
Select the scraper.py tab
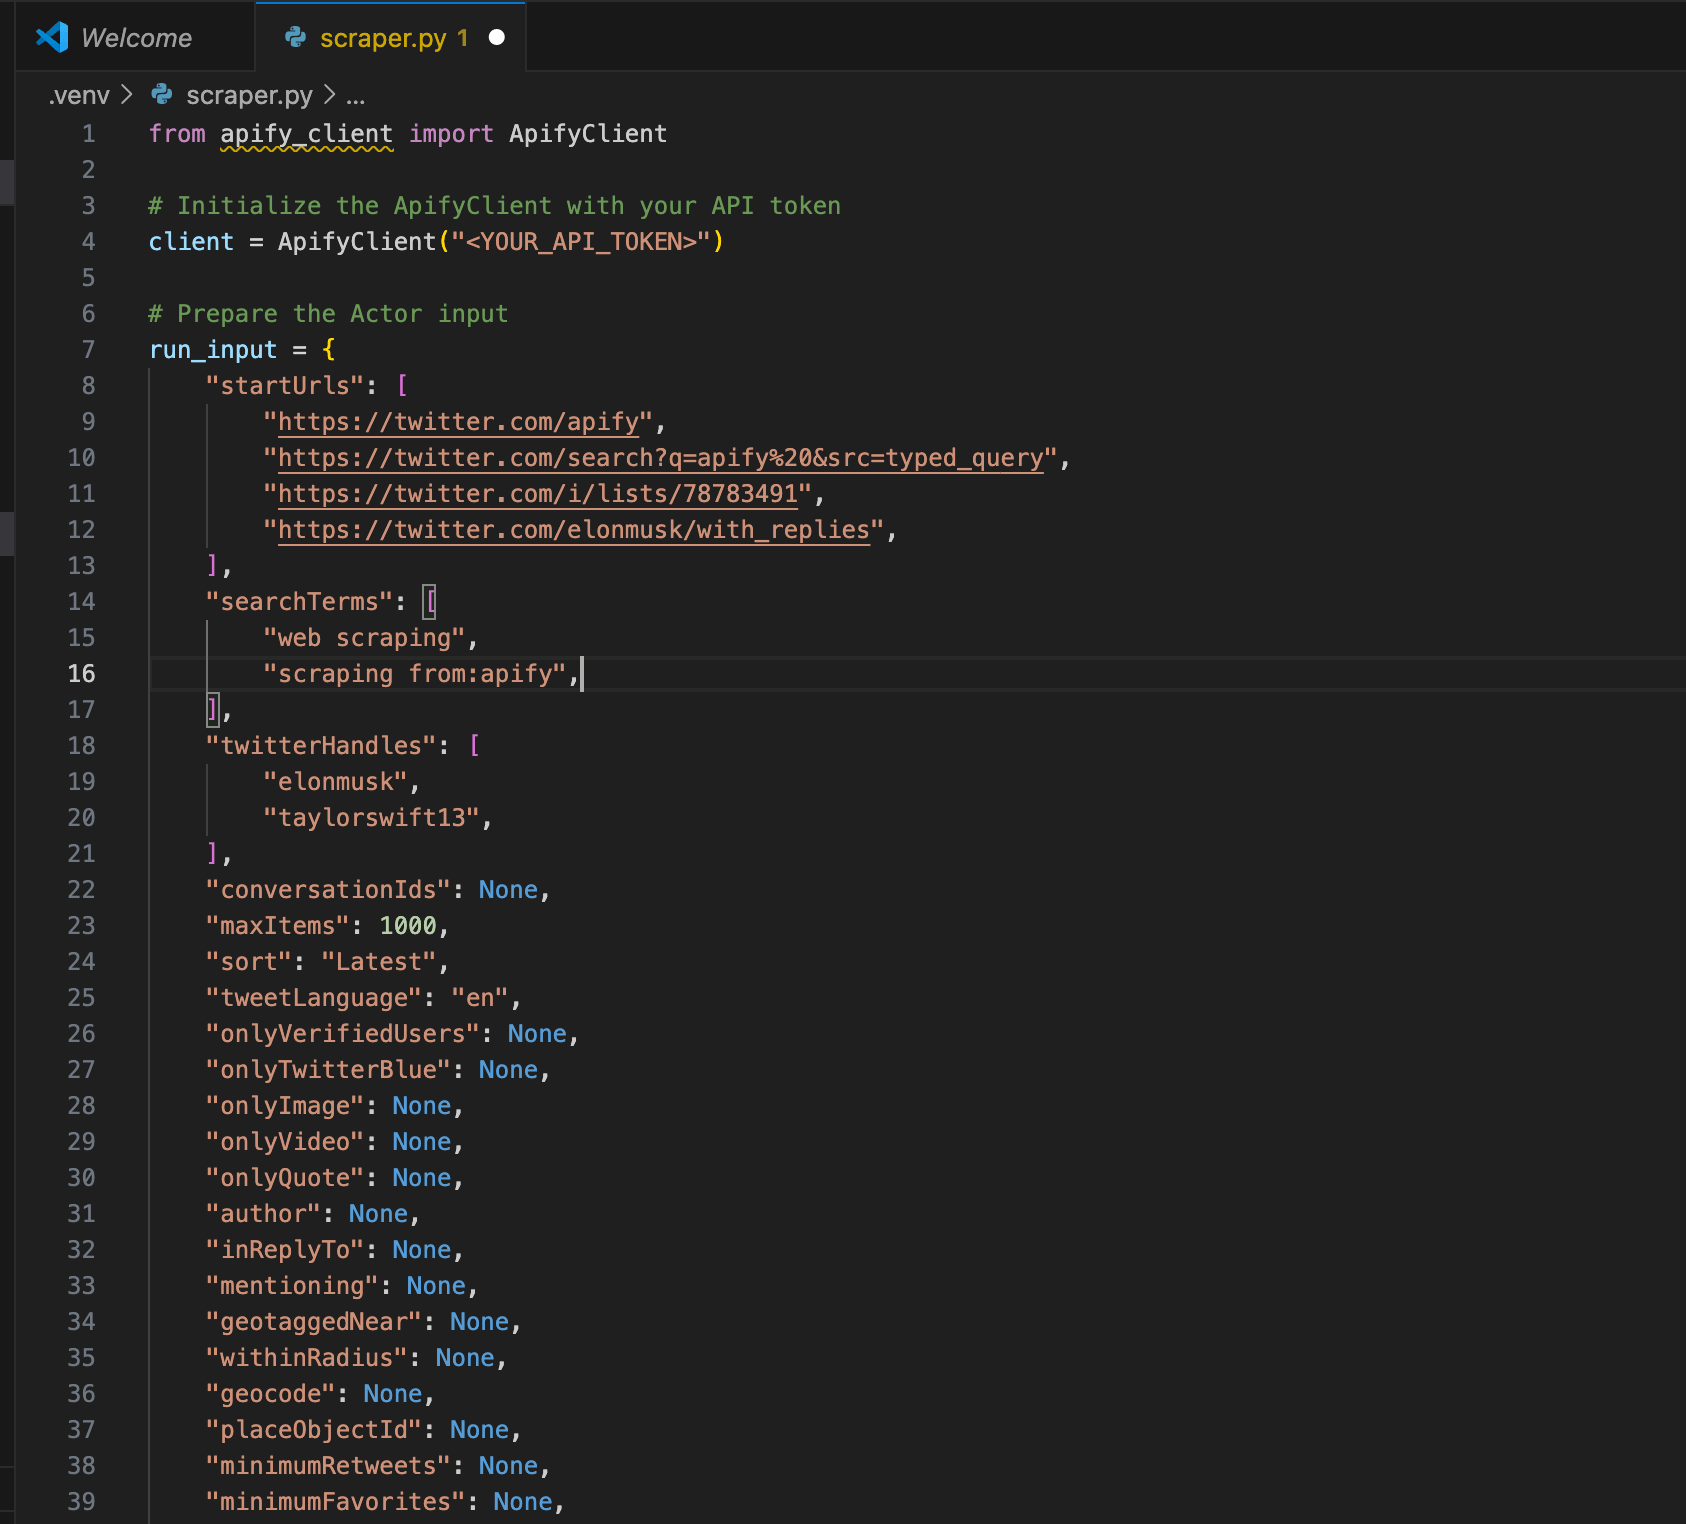click(x=378, y=38)
